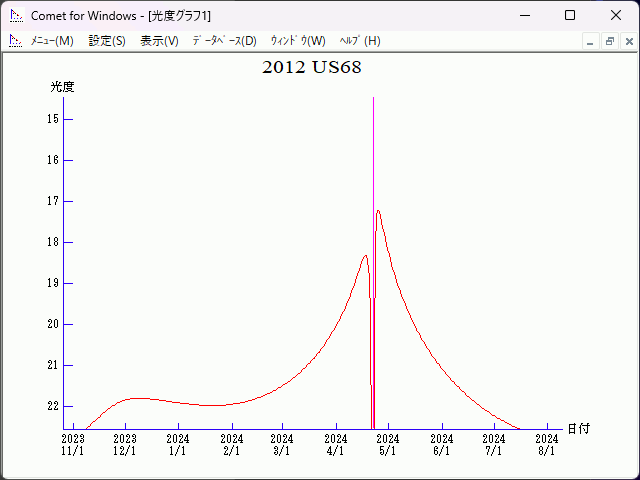Open the データベース(D) database menu

224,41
